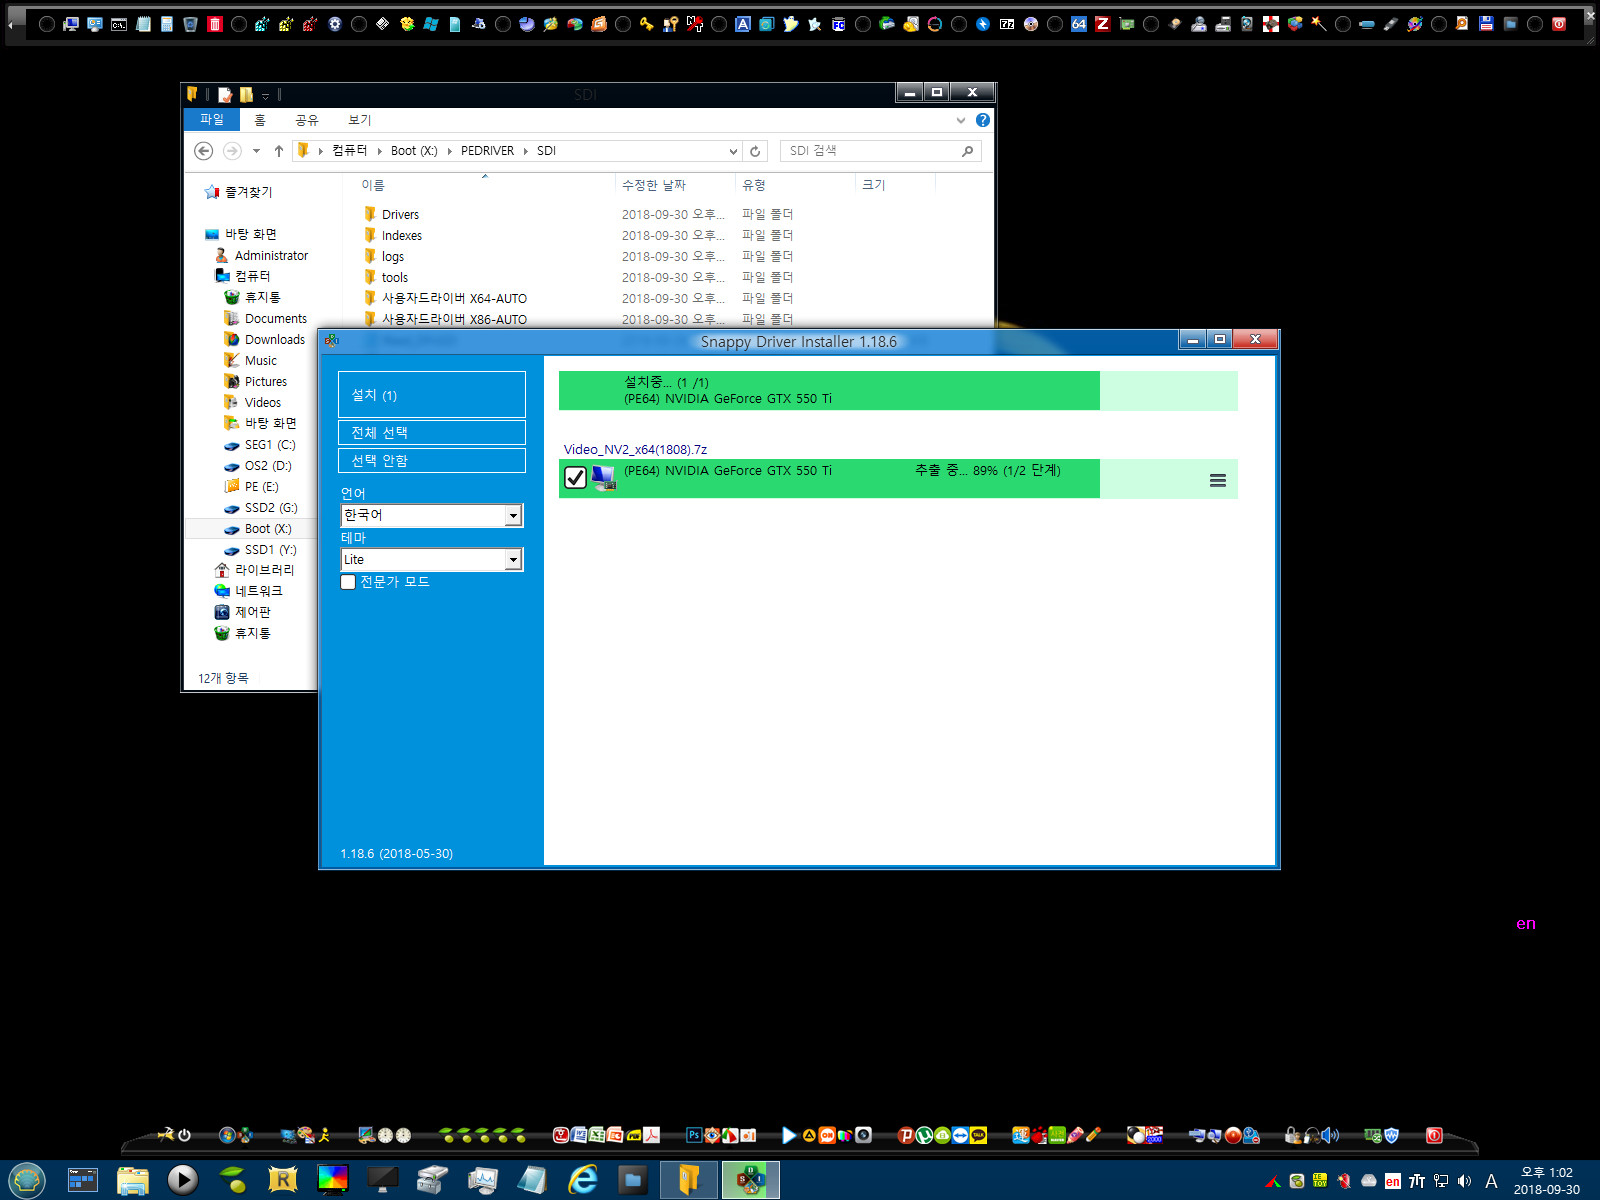Open the 보기 tab in Explorer ribbon
The width and height of the screenshot is (1600, 1200).
[359, 120]
